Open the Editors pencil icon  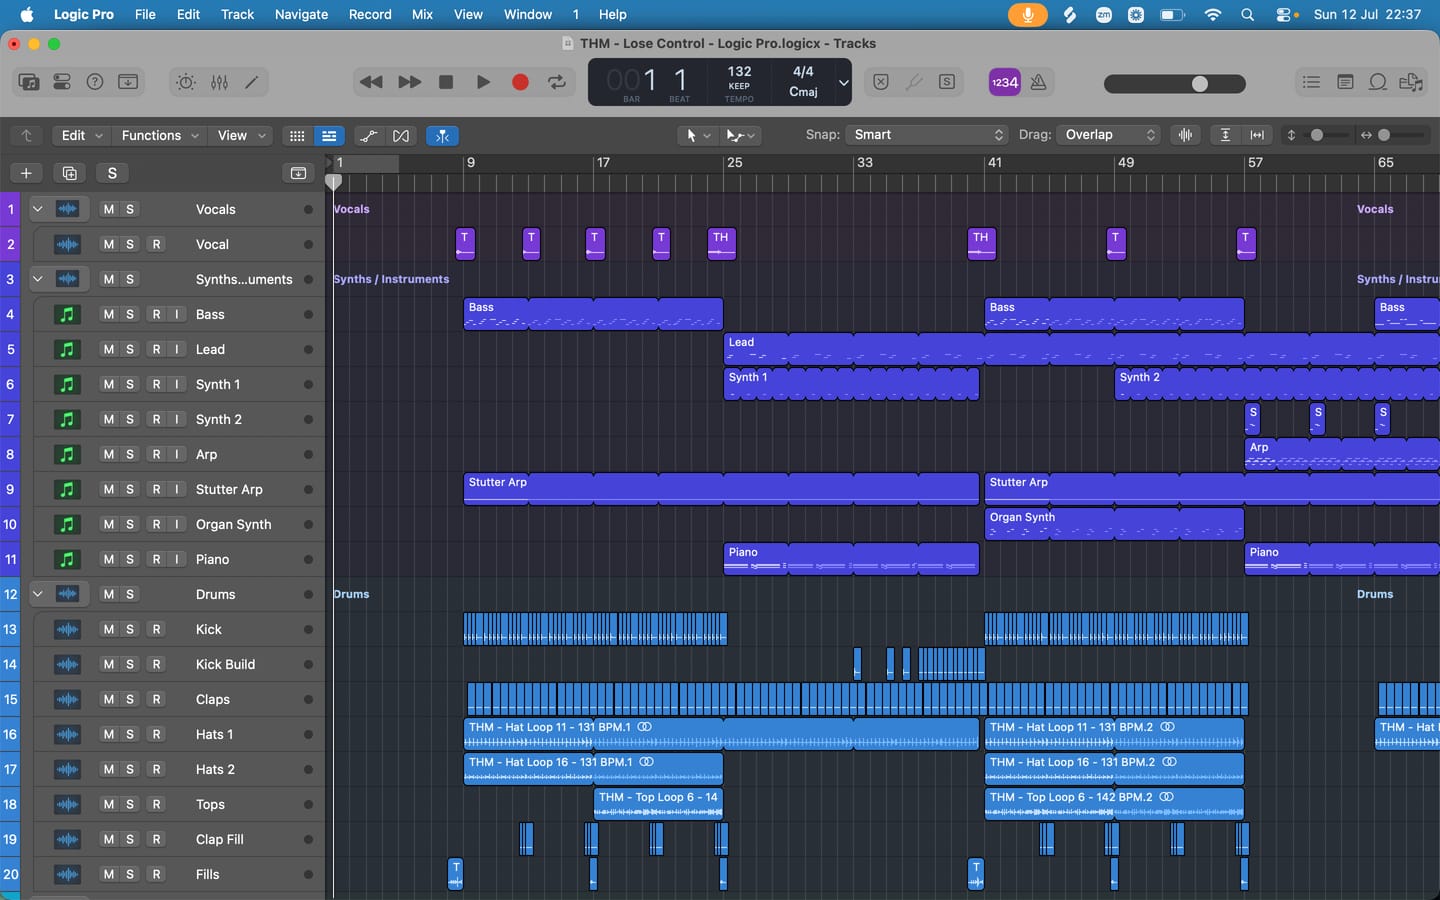[x=252, y=82]
